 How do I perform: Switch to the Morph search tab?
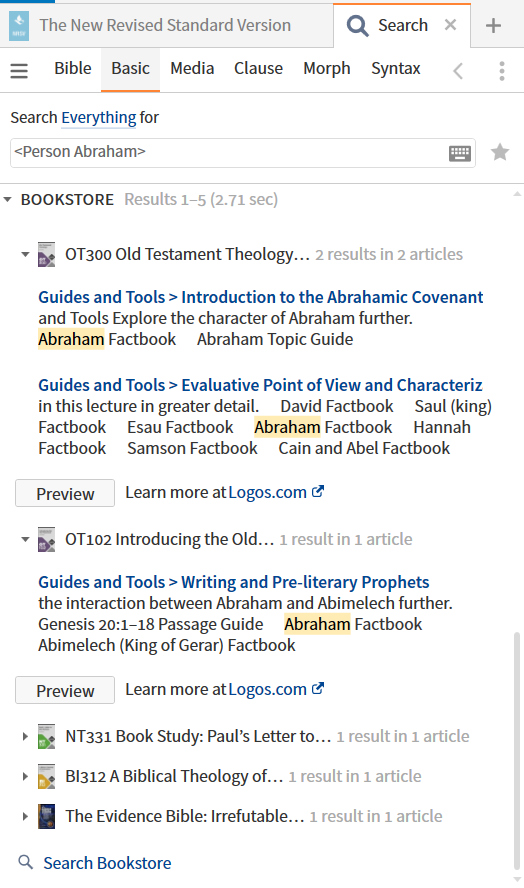(x=327, y=69)
